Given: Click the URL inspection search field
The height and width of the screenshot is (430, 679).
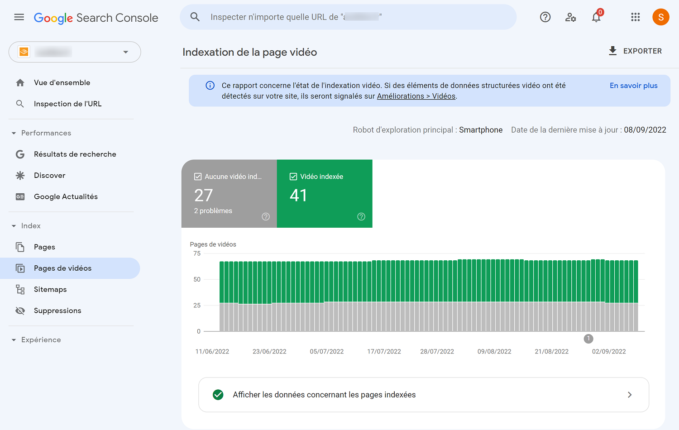Looking at the screenshot, I should [350, 17].
